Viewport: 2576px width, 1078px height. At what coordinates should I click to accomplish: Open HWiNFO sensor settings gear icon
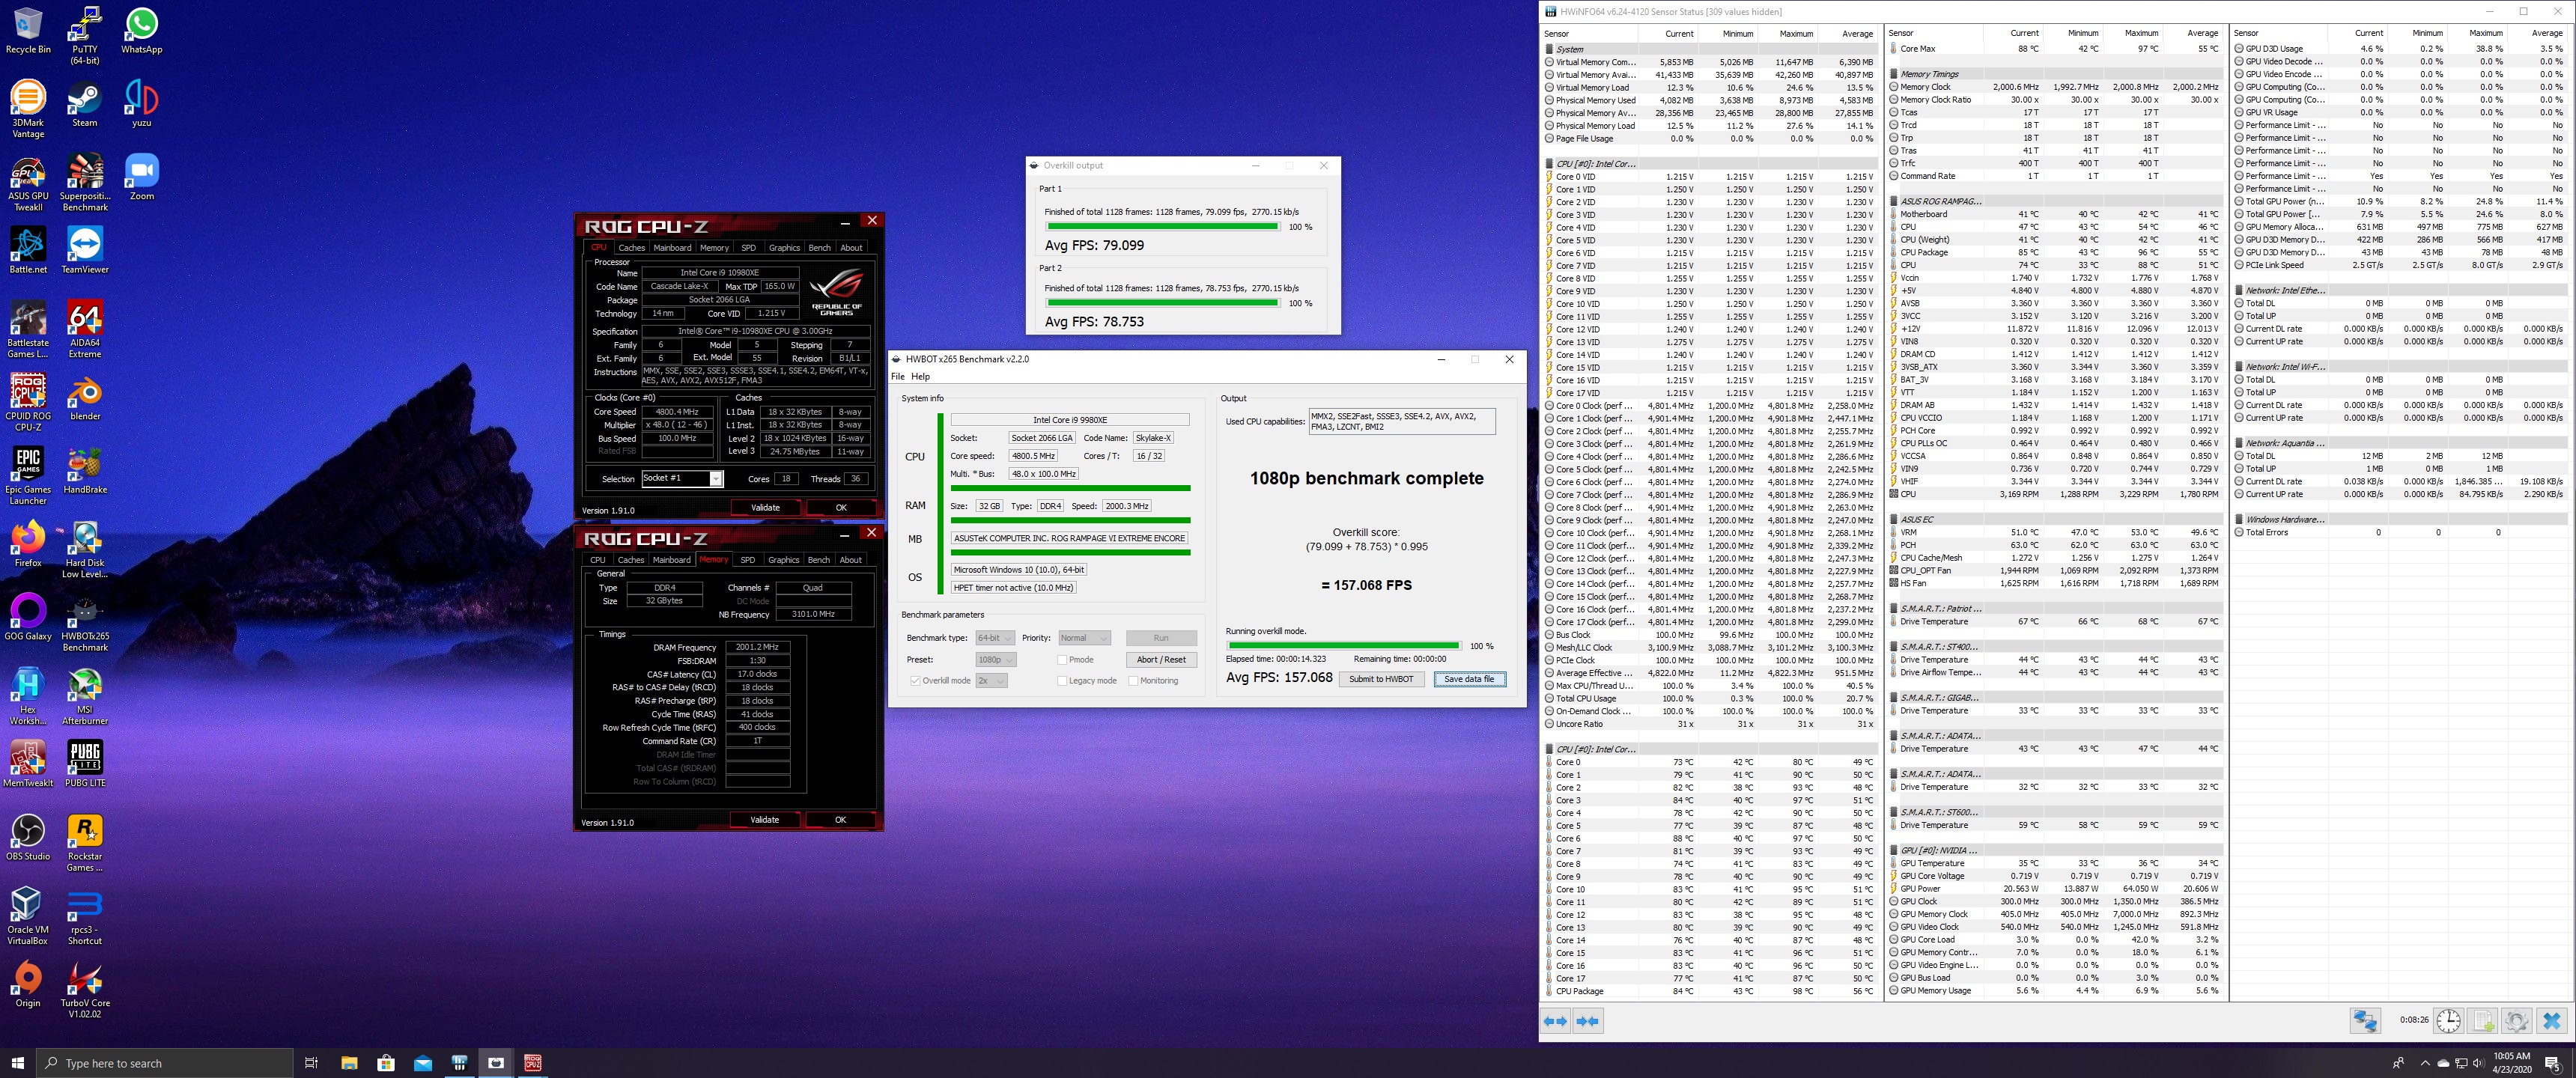pos(2517,1020)
